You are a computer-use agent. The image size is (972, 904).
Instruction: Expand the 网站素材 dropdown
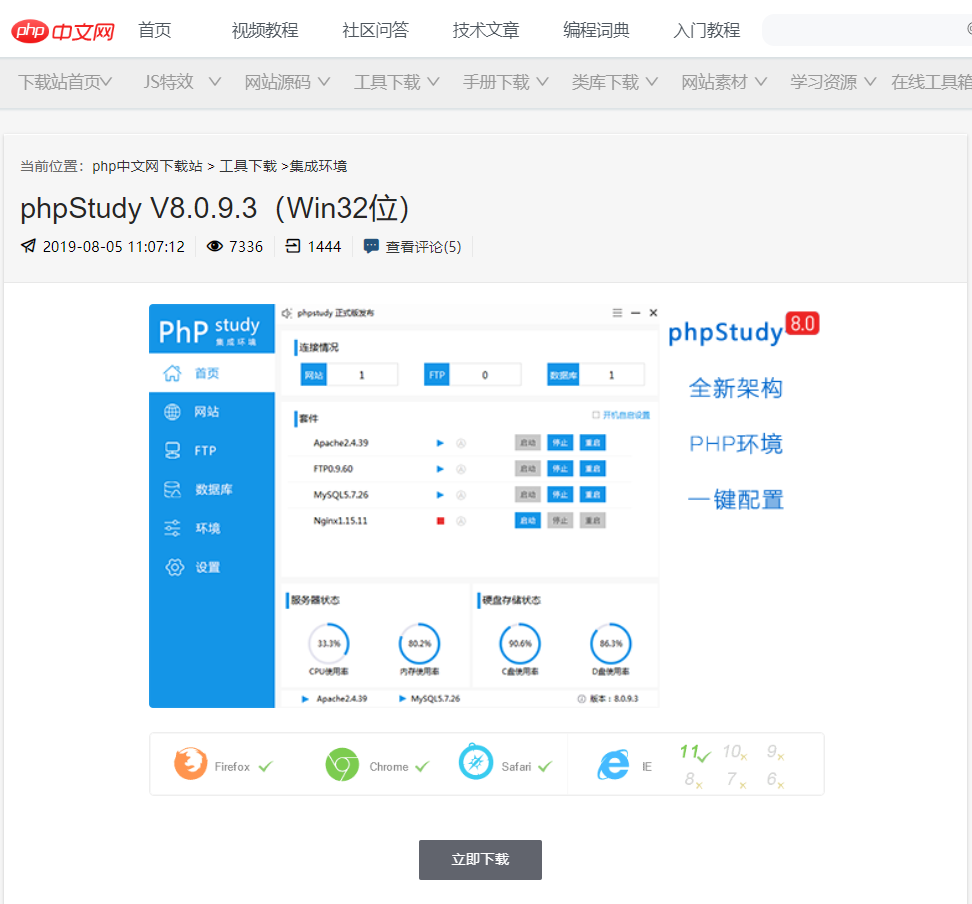[x=720, y=82]
